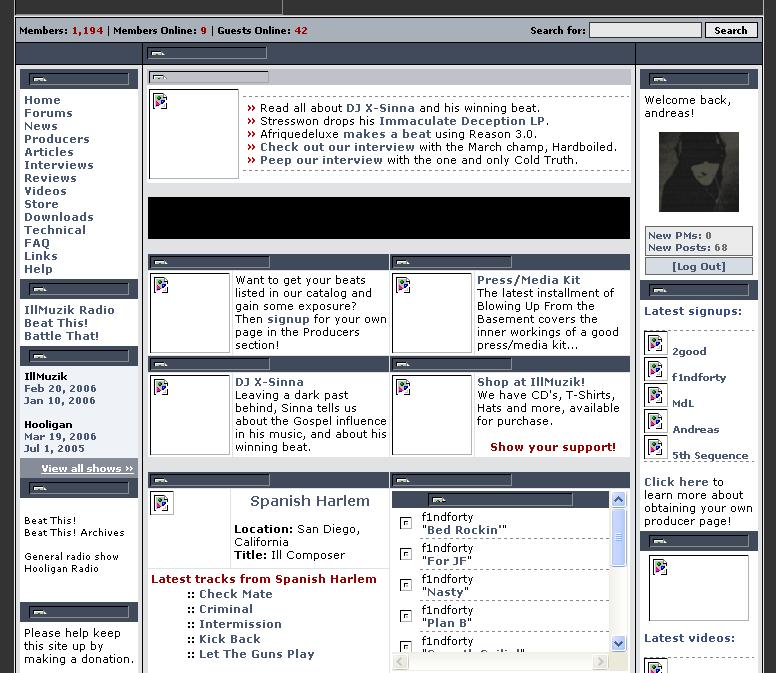Open the Help page
Viewport: 776px width, 673px height.
(38, 269)
